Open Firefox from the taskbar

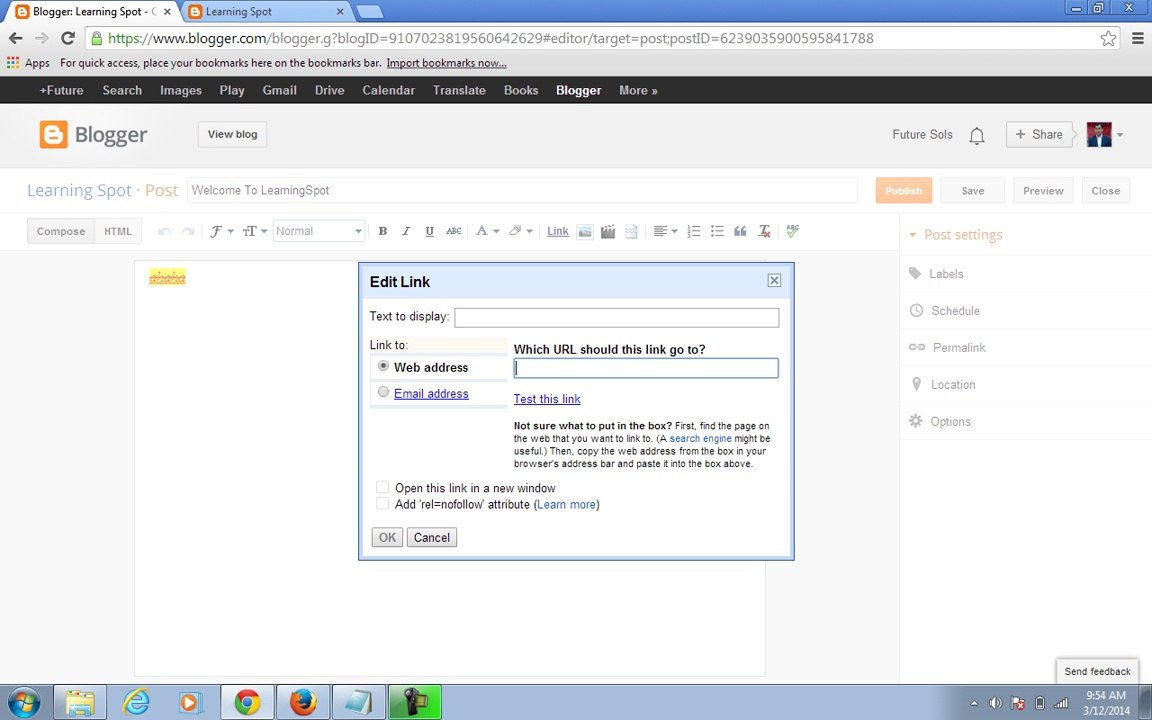[303, 702]
